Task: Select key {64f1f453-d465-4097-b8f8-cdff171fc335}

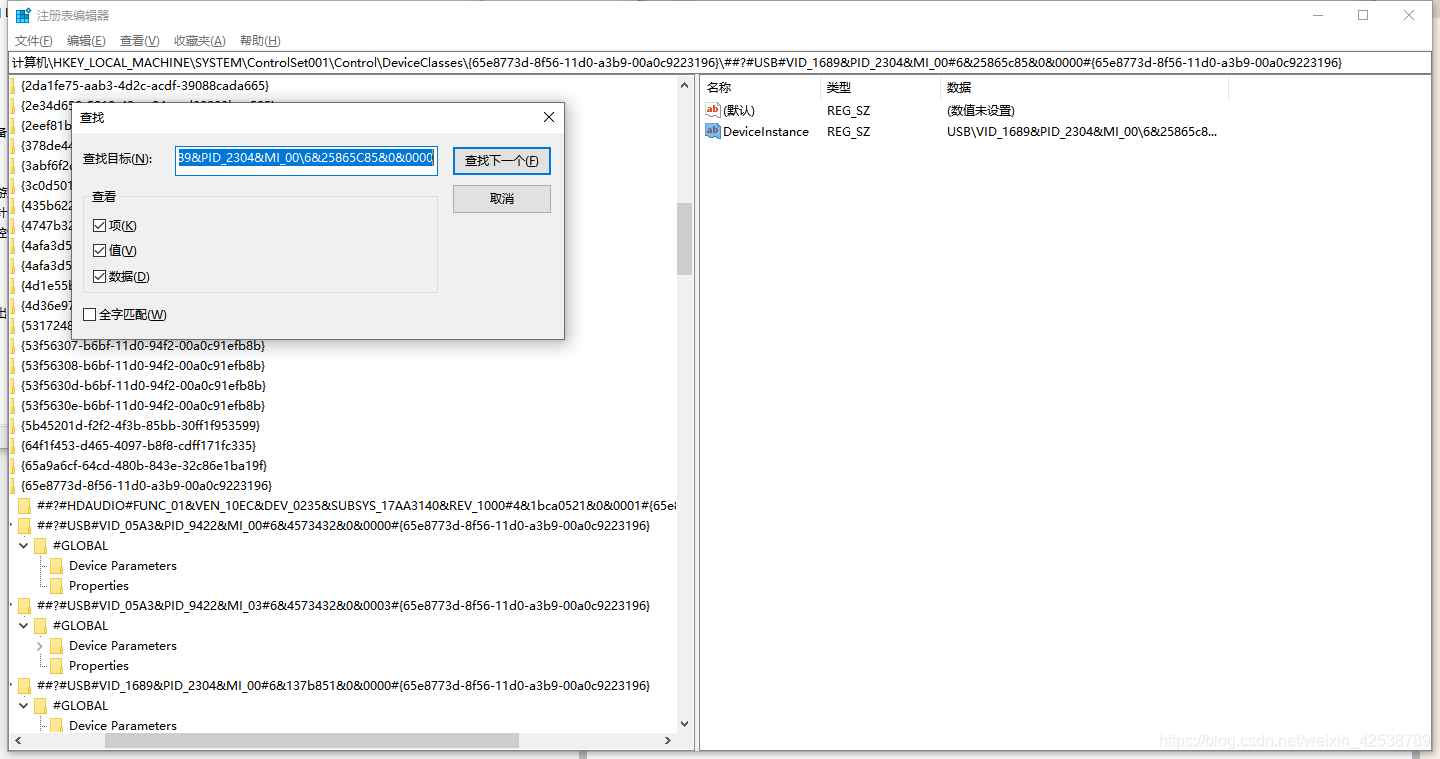Action: [138, 446]
